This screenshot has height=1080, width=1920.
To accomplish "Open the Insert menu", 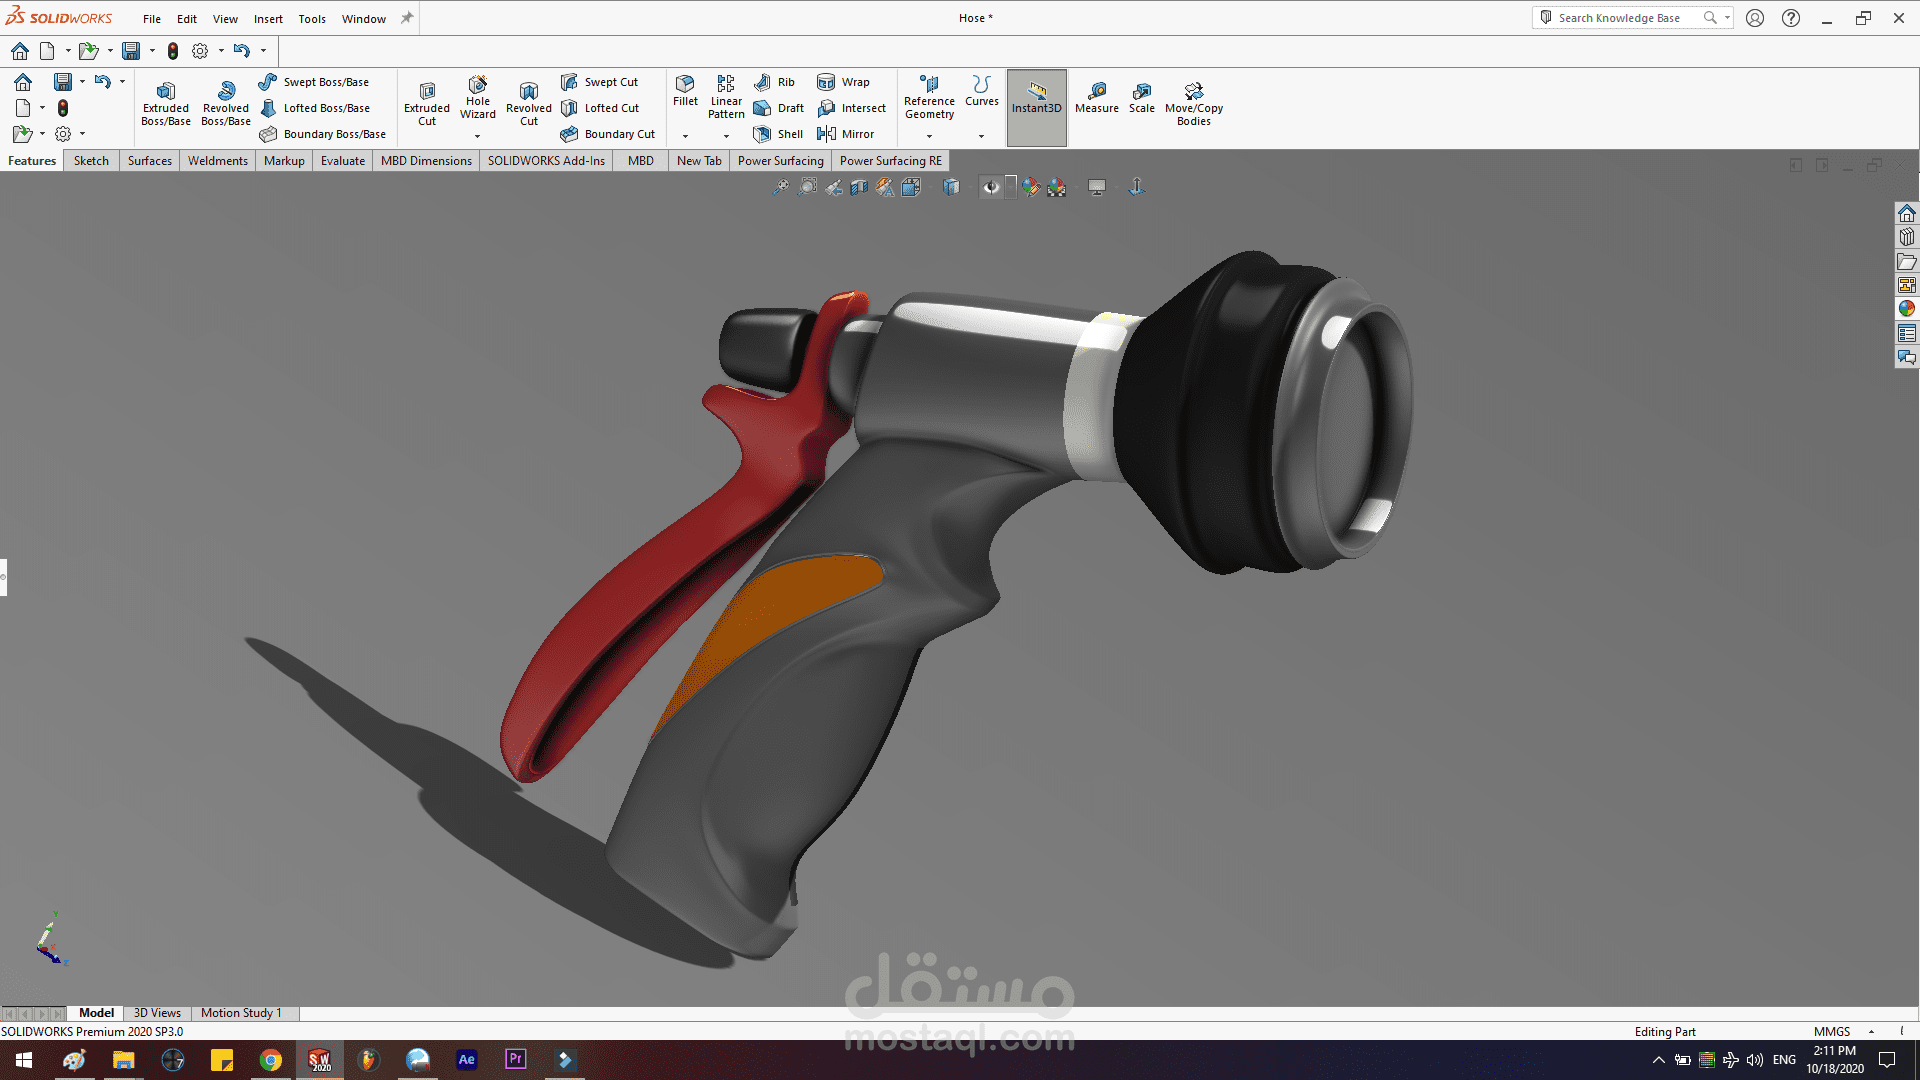I will (x=268, y=19).
